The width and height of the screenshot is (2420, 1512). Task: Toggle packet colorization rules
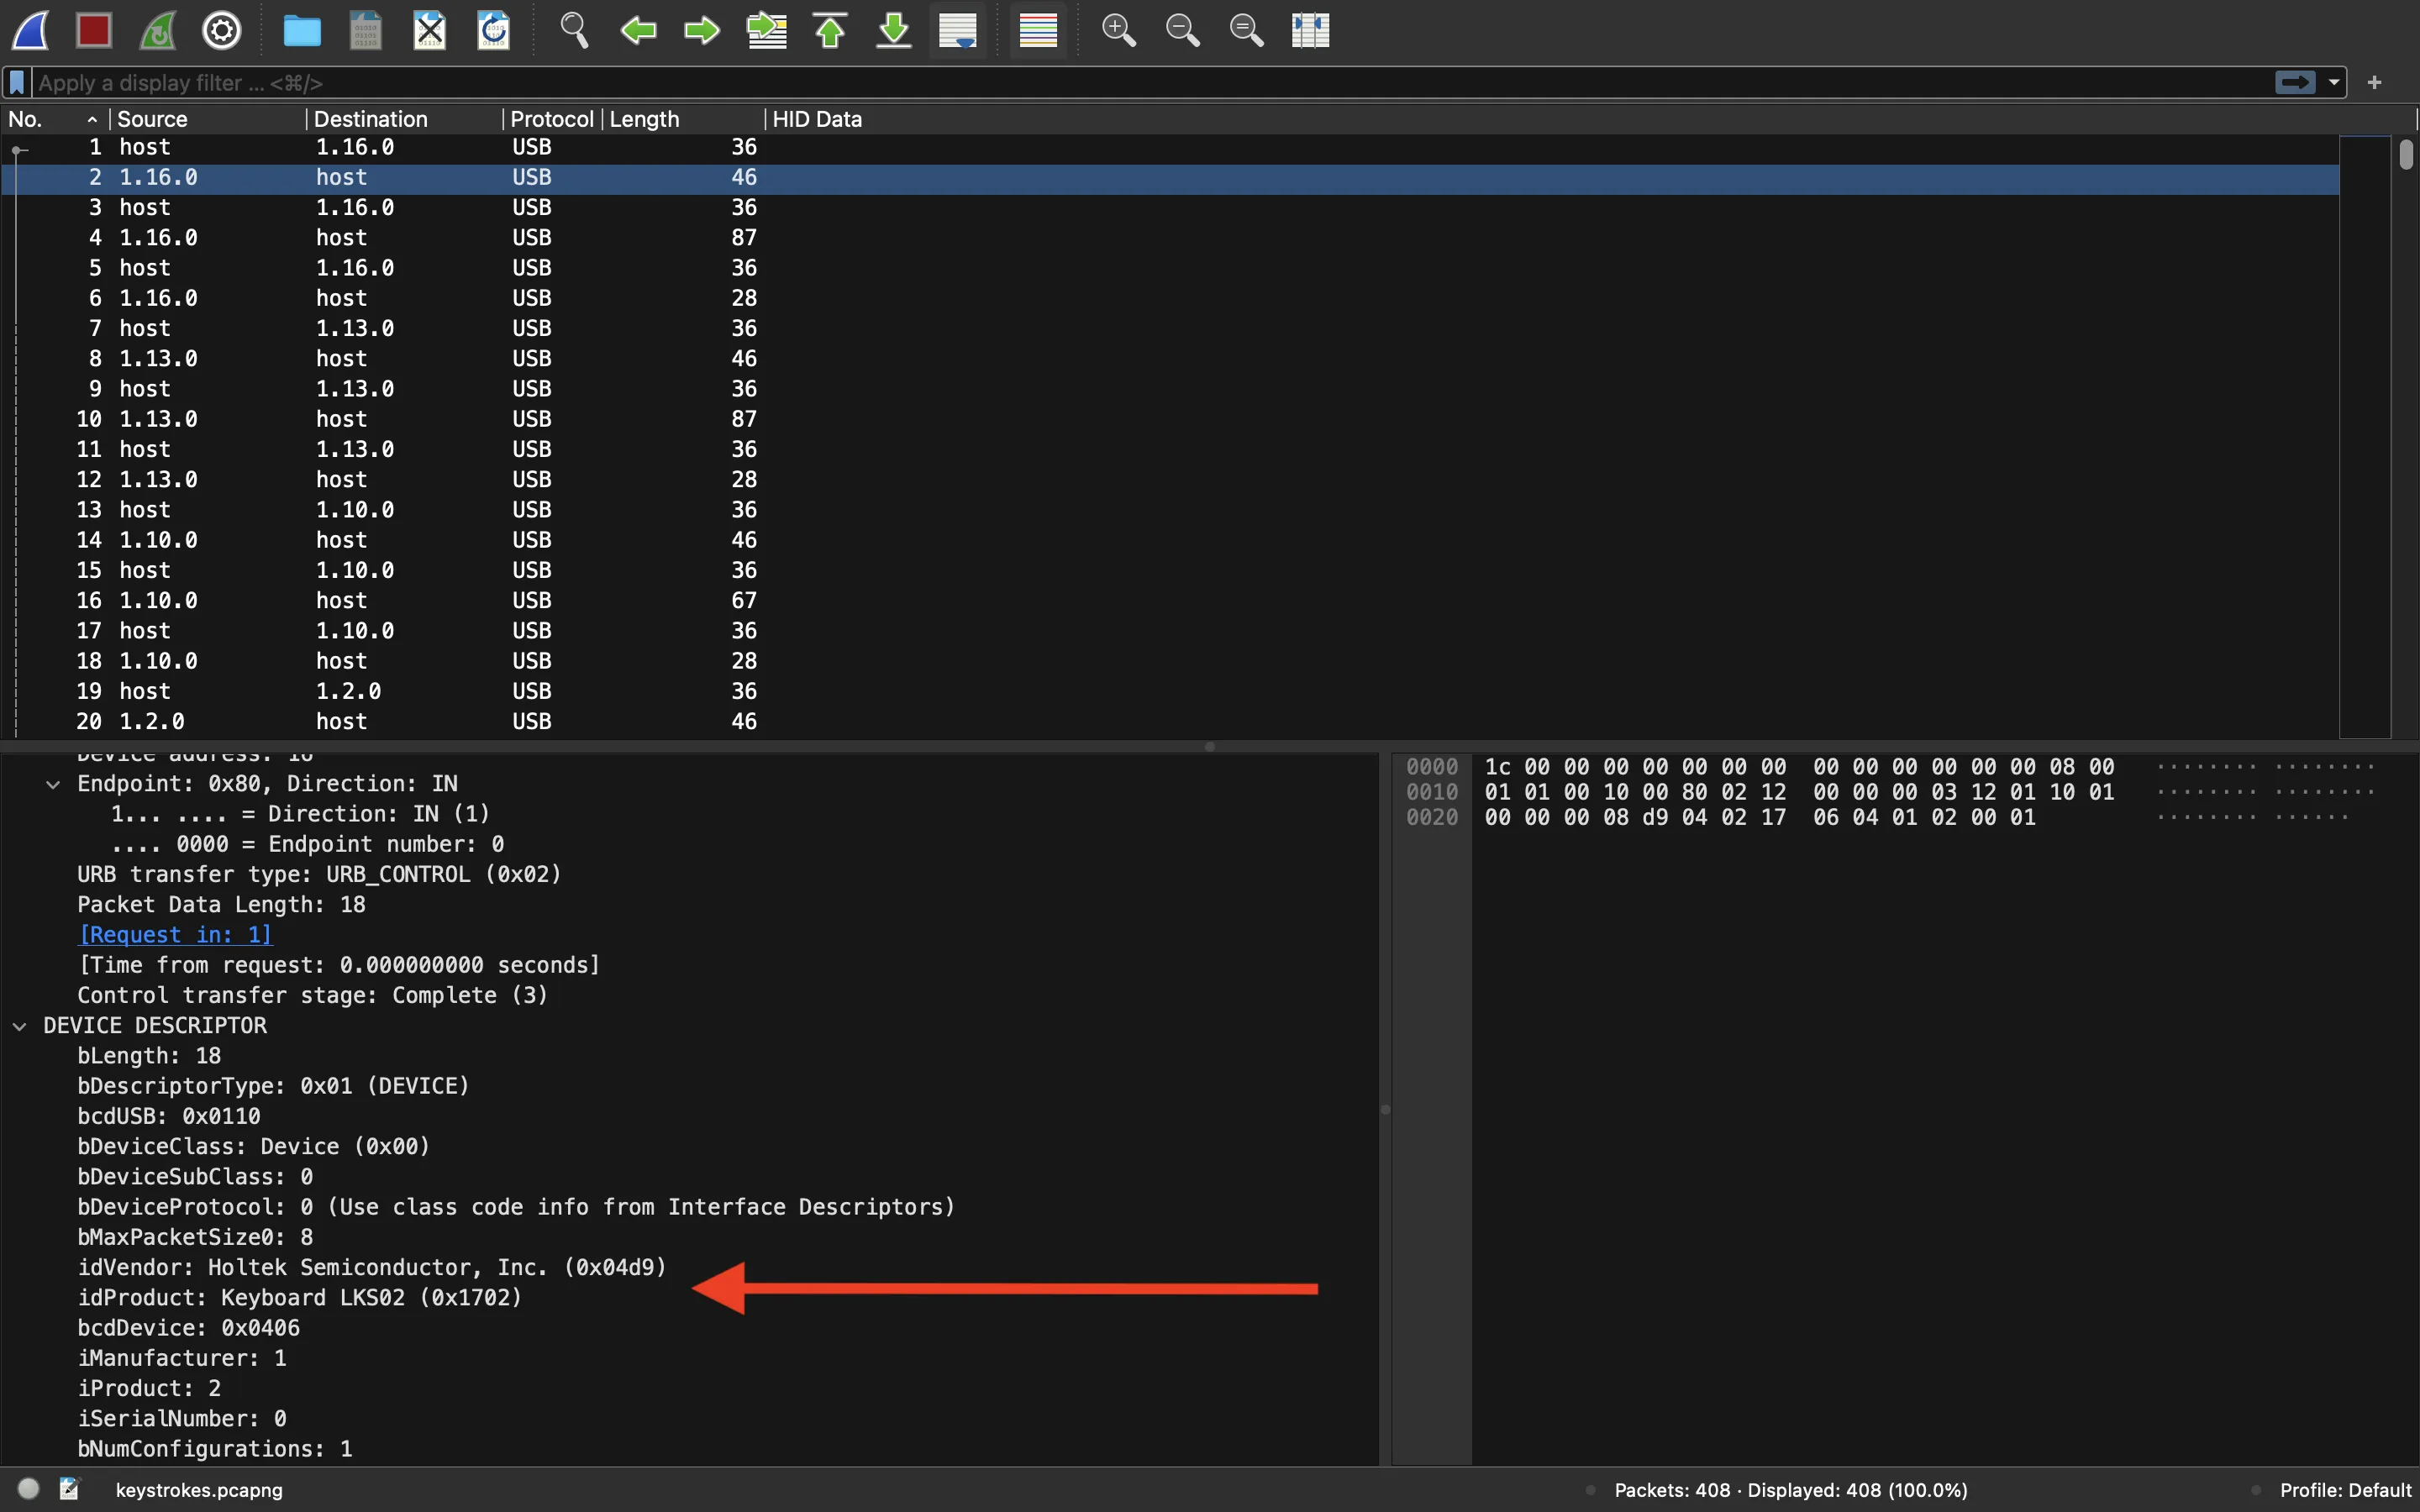(x=1038, y=30)
